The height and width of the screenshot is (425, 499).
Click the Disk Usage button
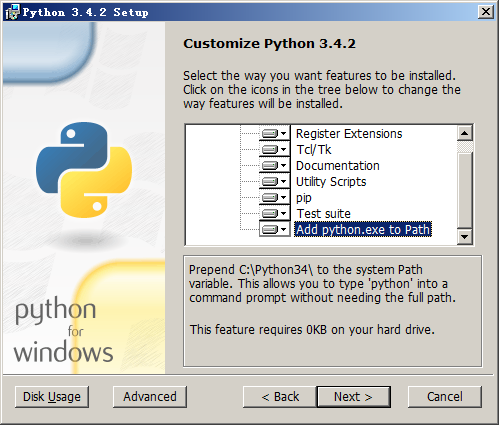pos(52,397)
